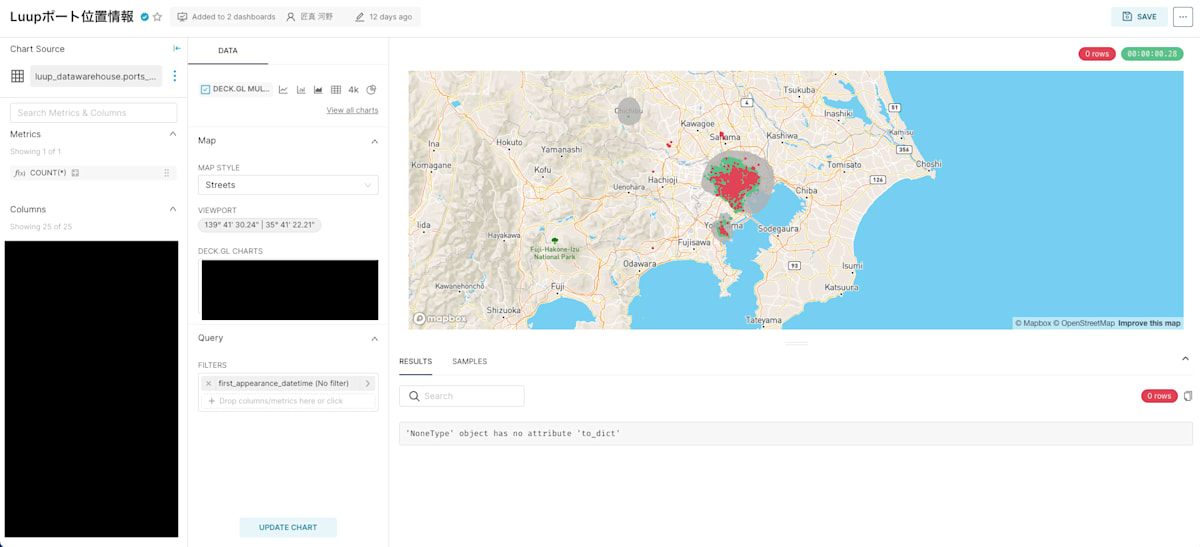Click the SAVE button

point(1138,17)
